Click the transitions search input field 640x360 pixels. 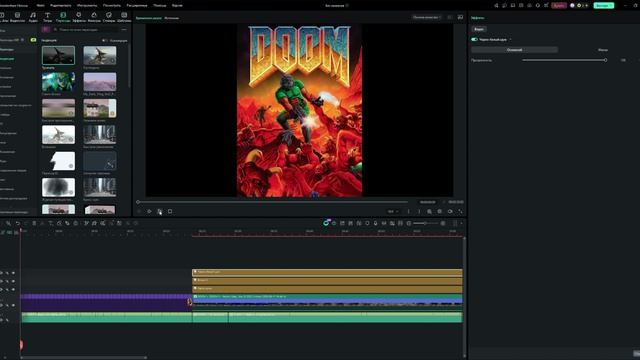tap(86, 29)
